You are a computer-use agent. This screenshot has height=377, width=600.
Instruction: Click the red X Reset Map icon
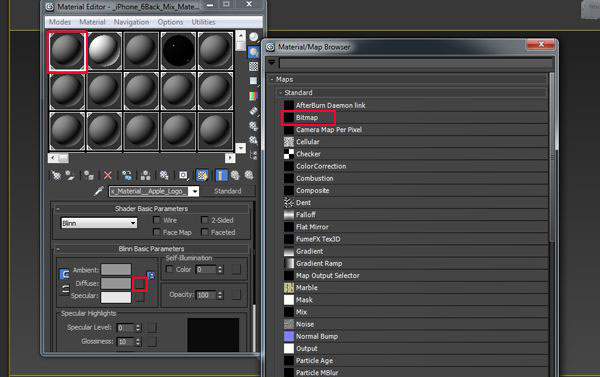(x=108, y=175)
